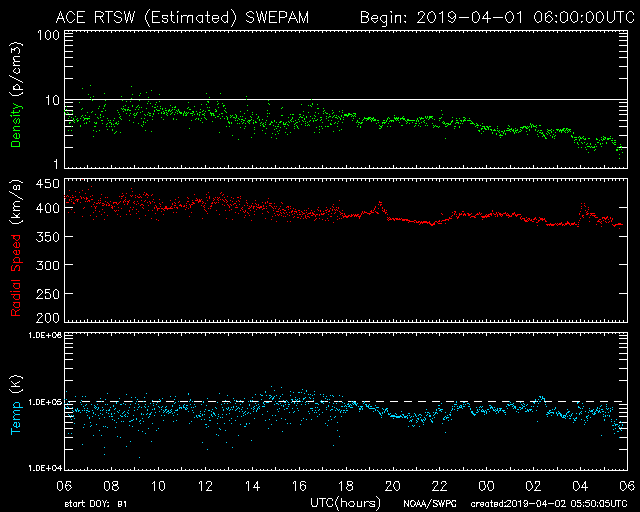Viewport: 640px width, 512px height.
Task: Click the blue Temp (K) axis label
Action: 17,401
